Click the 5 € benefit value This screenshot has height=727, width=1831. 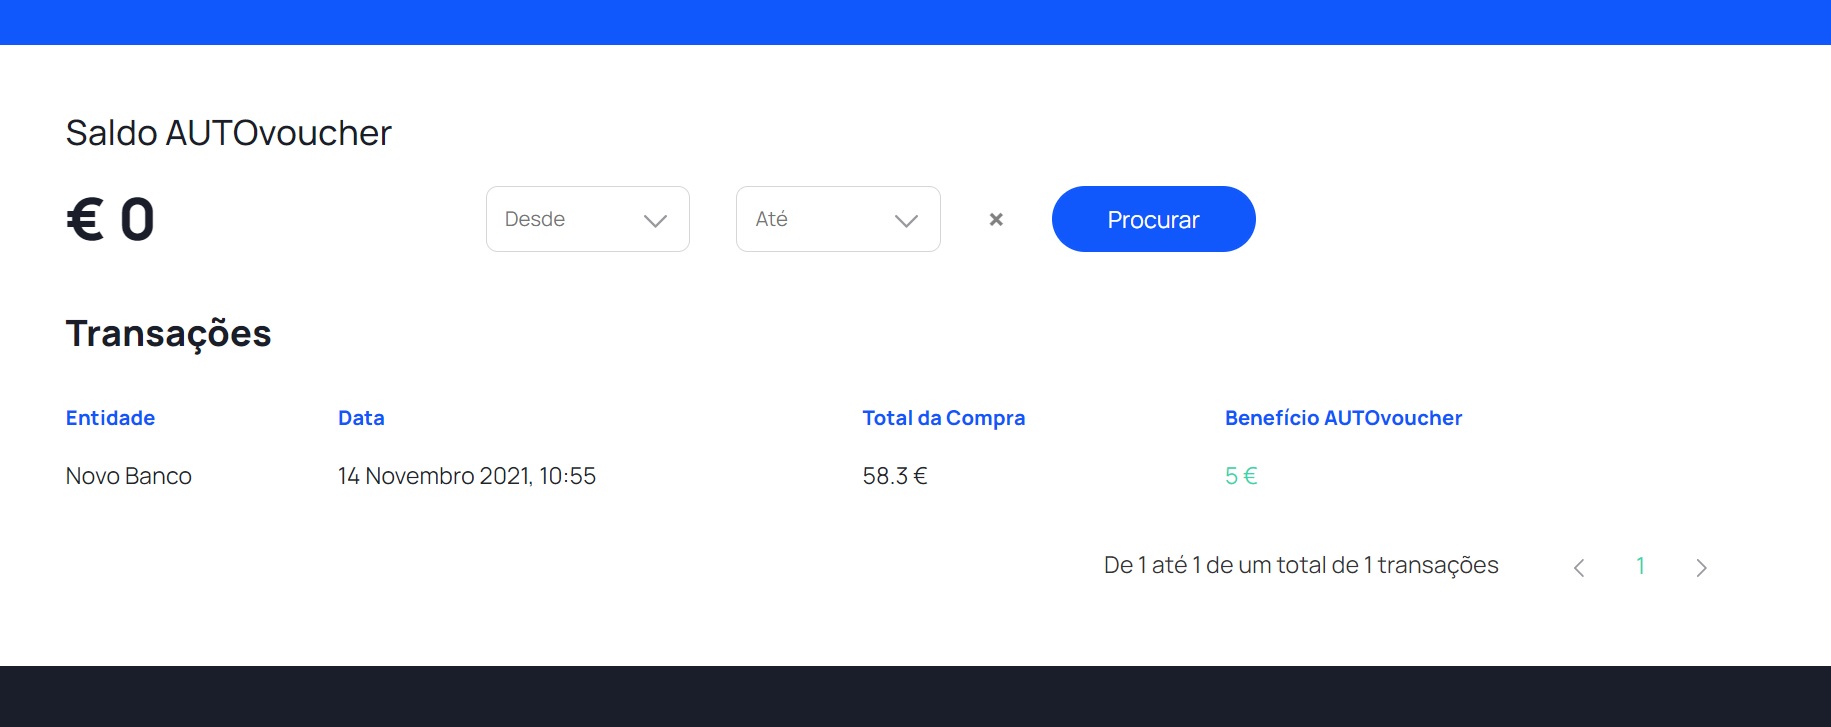coord(1241,476)
